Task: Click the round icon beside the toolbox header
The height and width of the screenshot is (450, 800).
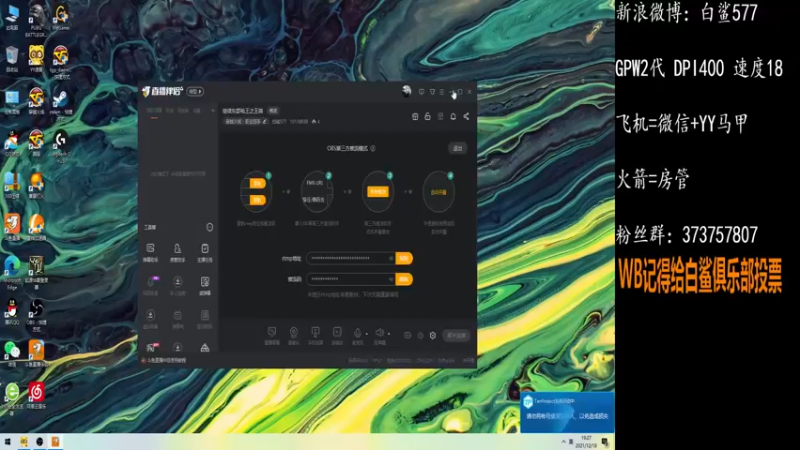Action: pos(210,227)
